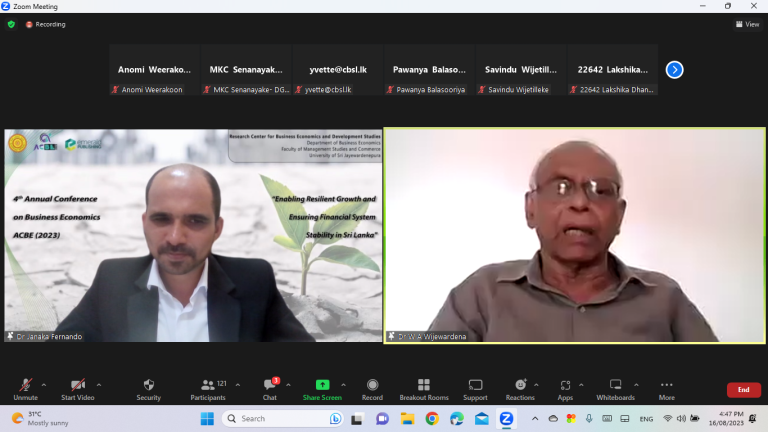Open the Whiteboards tool
The width and height of the screenshot is (768, 432).
616,385
